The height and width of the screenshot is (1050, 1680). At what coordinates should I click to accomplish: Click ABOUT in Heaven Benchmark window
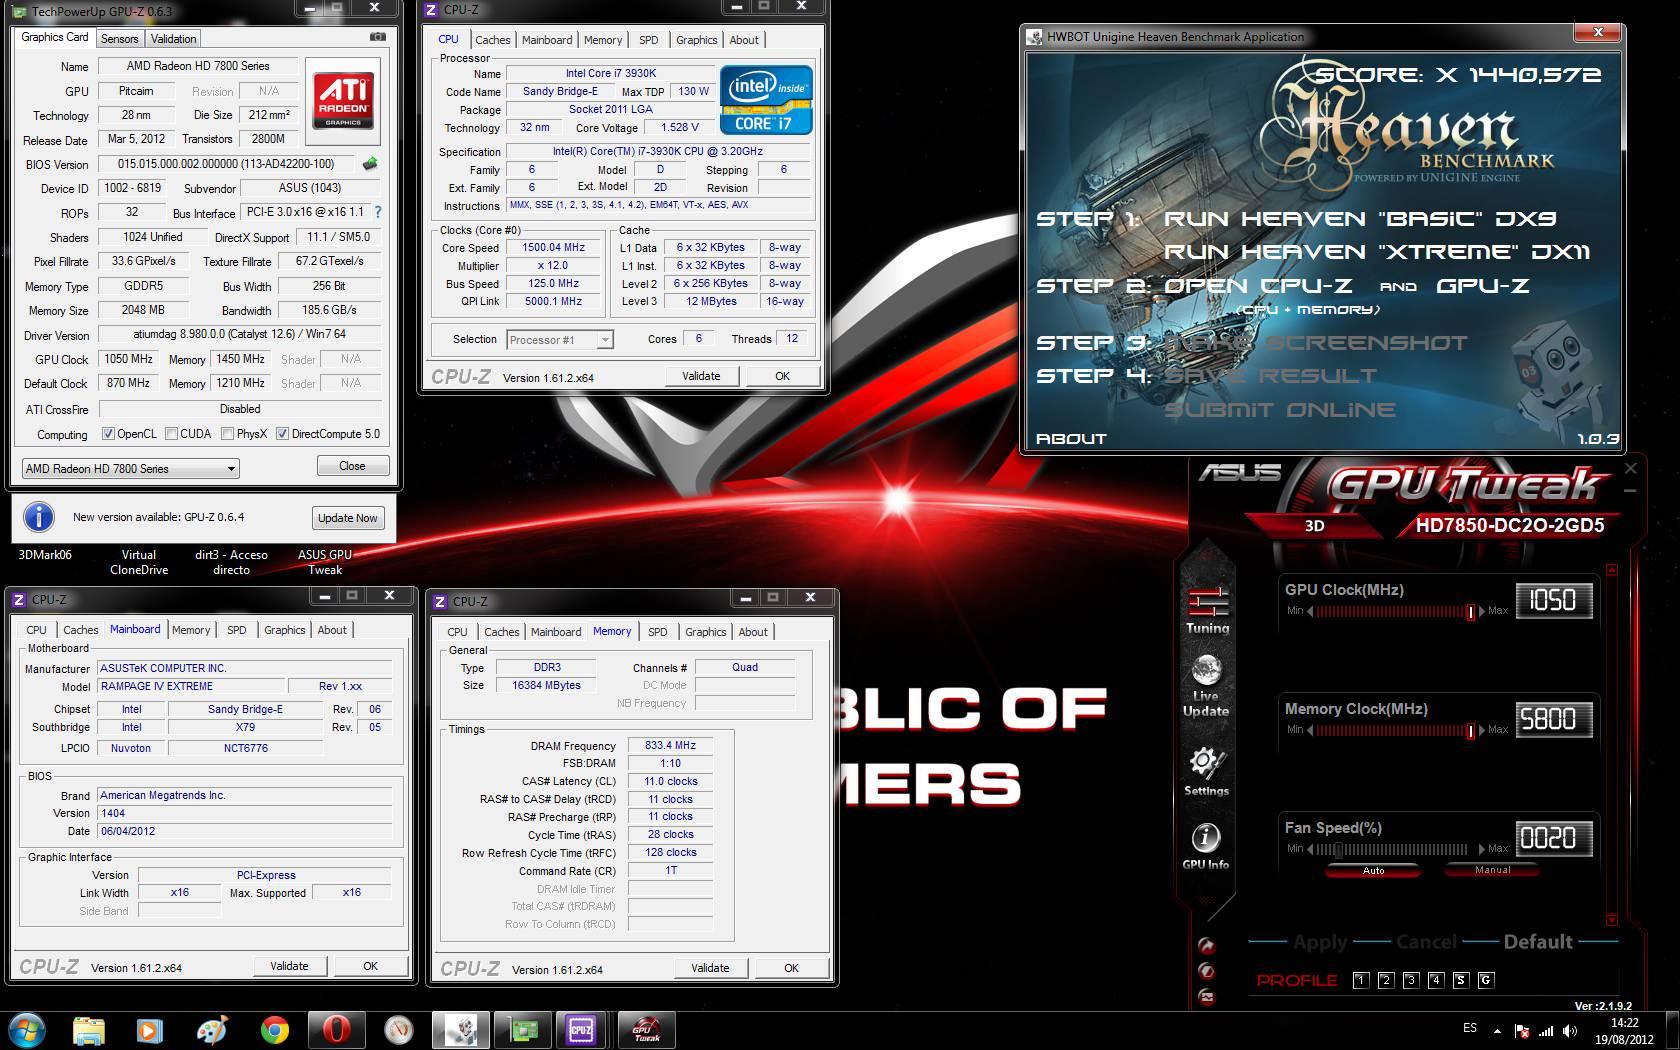point(1071,438)
